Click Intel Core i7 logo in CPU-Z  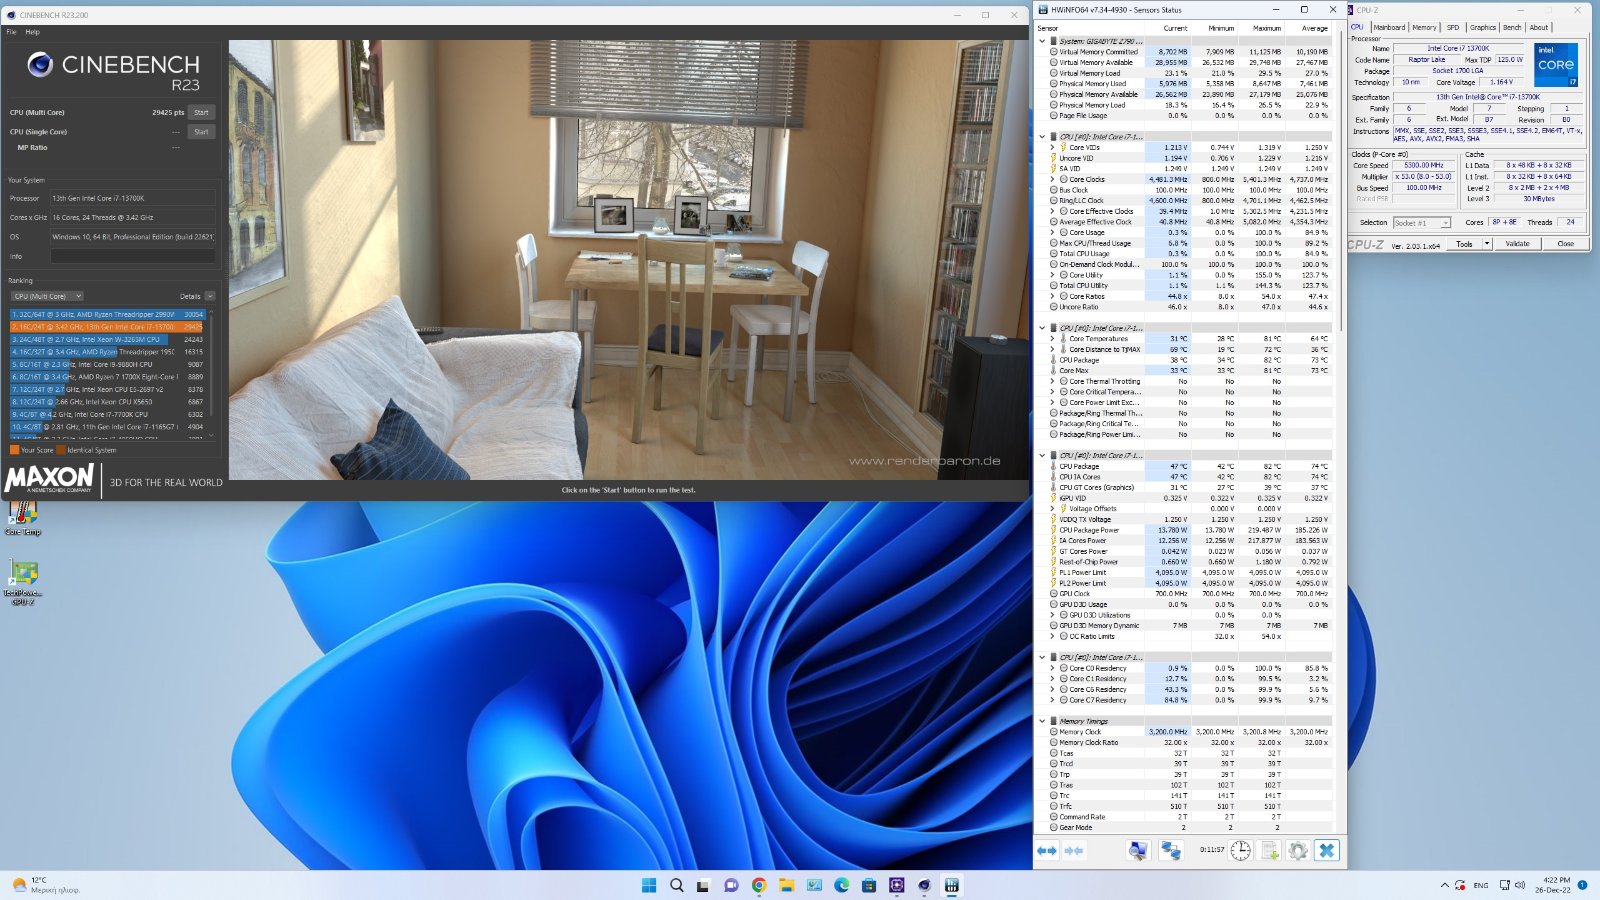click(1556, 64)
